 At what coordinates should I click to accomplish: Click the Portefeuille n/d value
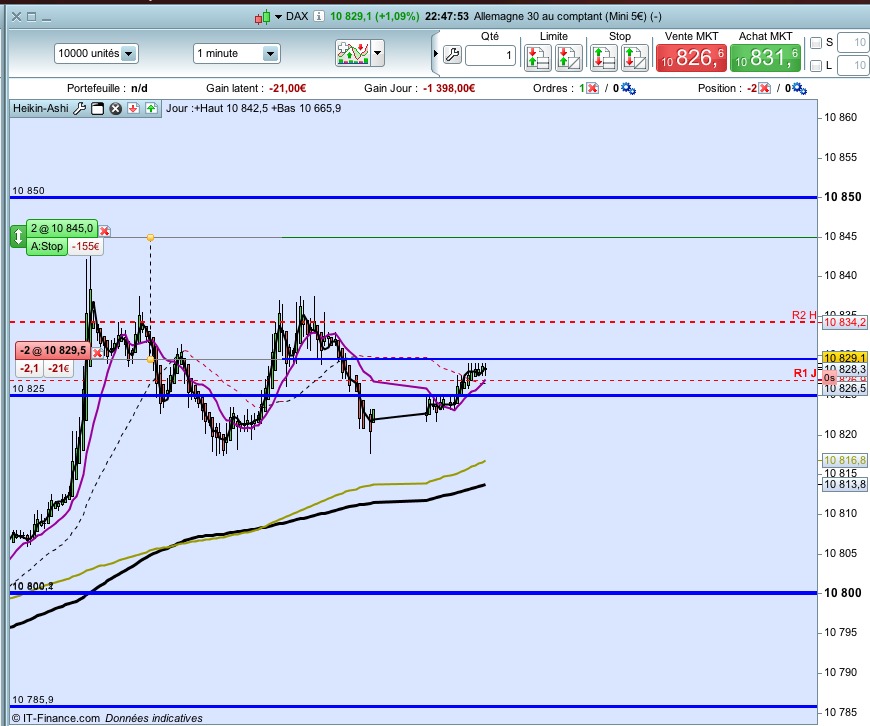(139, 88)
